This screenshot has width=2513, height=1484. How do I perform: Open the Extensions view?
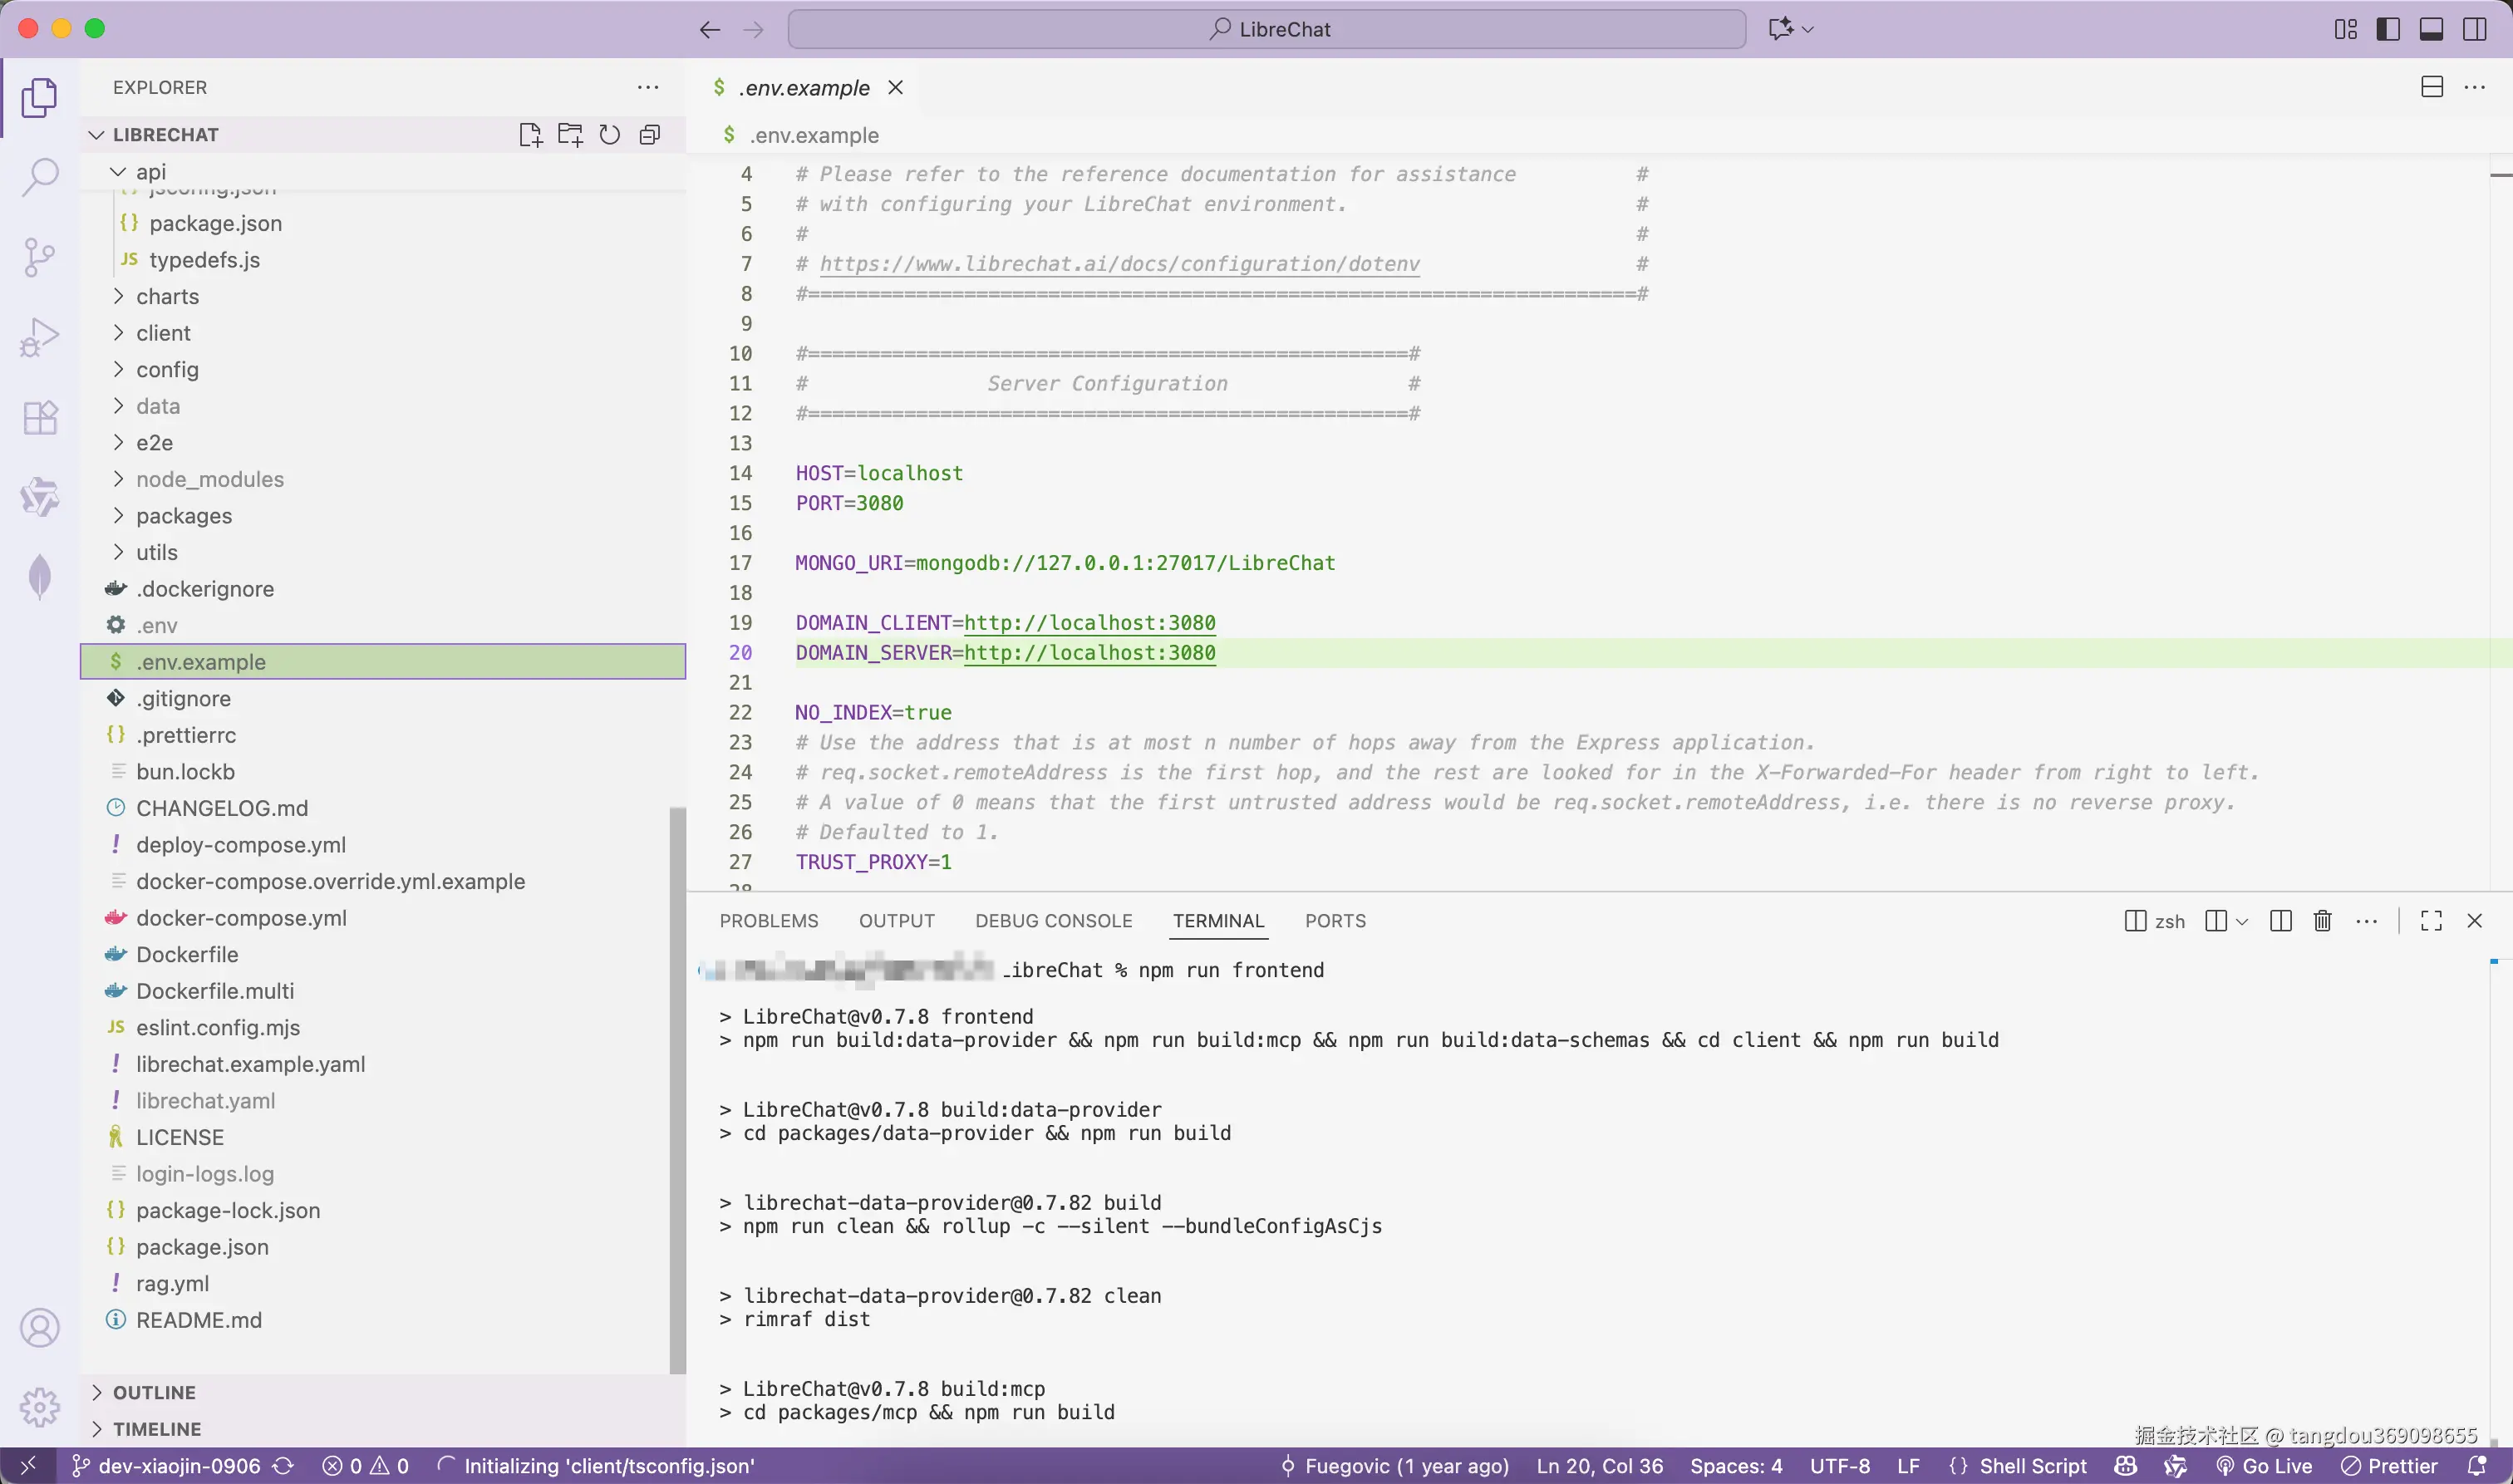40,417
